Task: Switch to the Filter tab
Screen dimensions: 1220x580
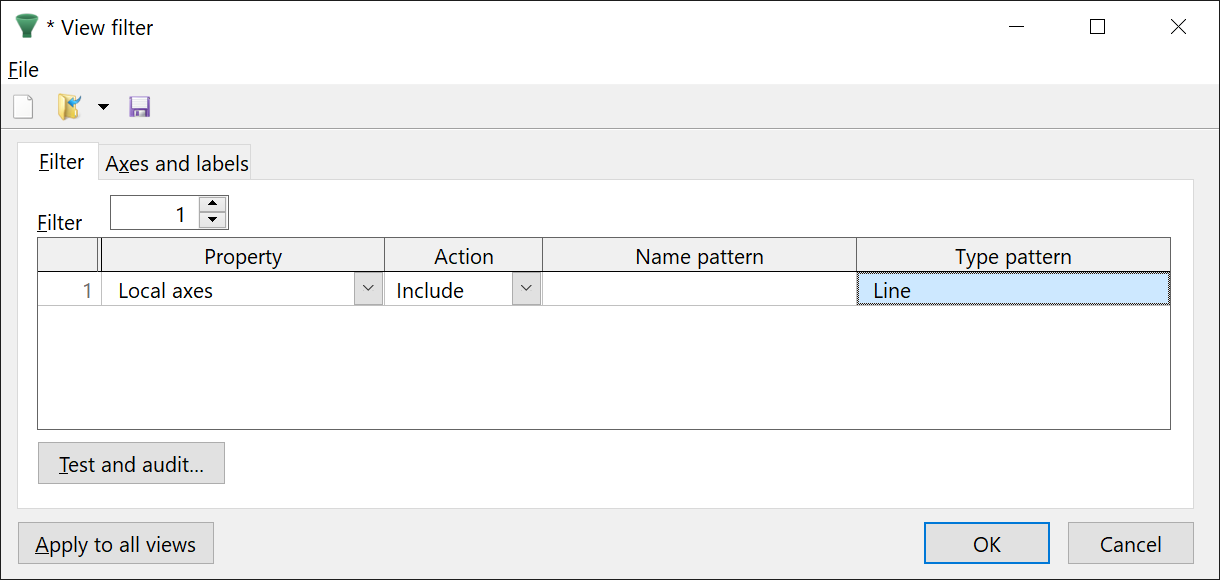Action: [x=61, y=162]
